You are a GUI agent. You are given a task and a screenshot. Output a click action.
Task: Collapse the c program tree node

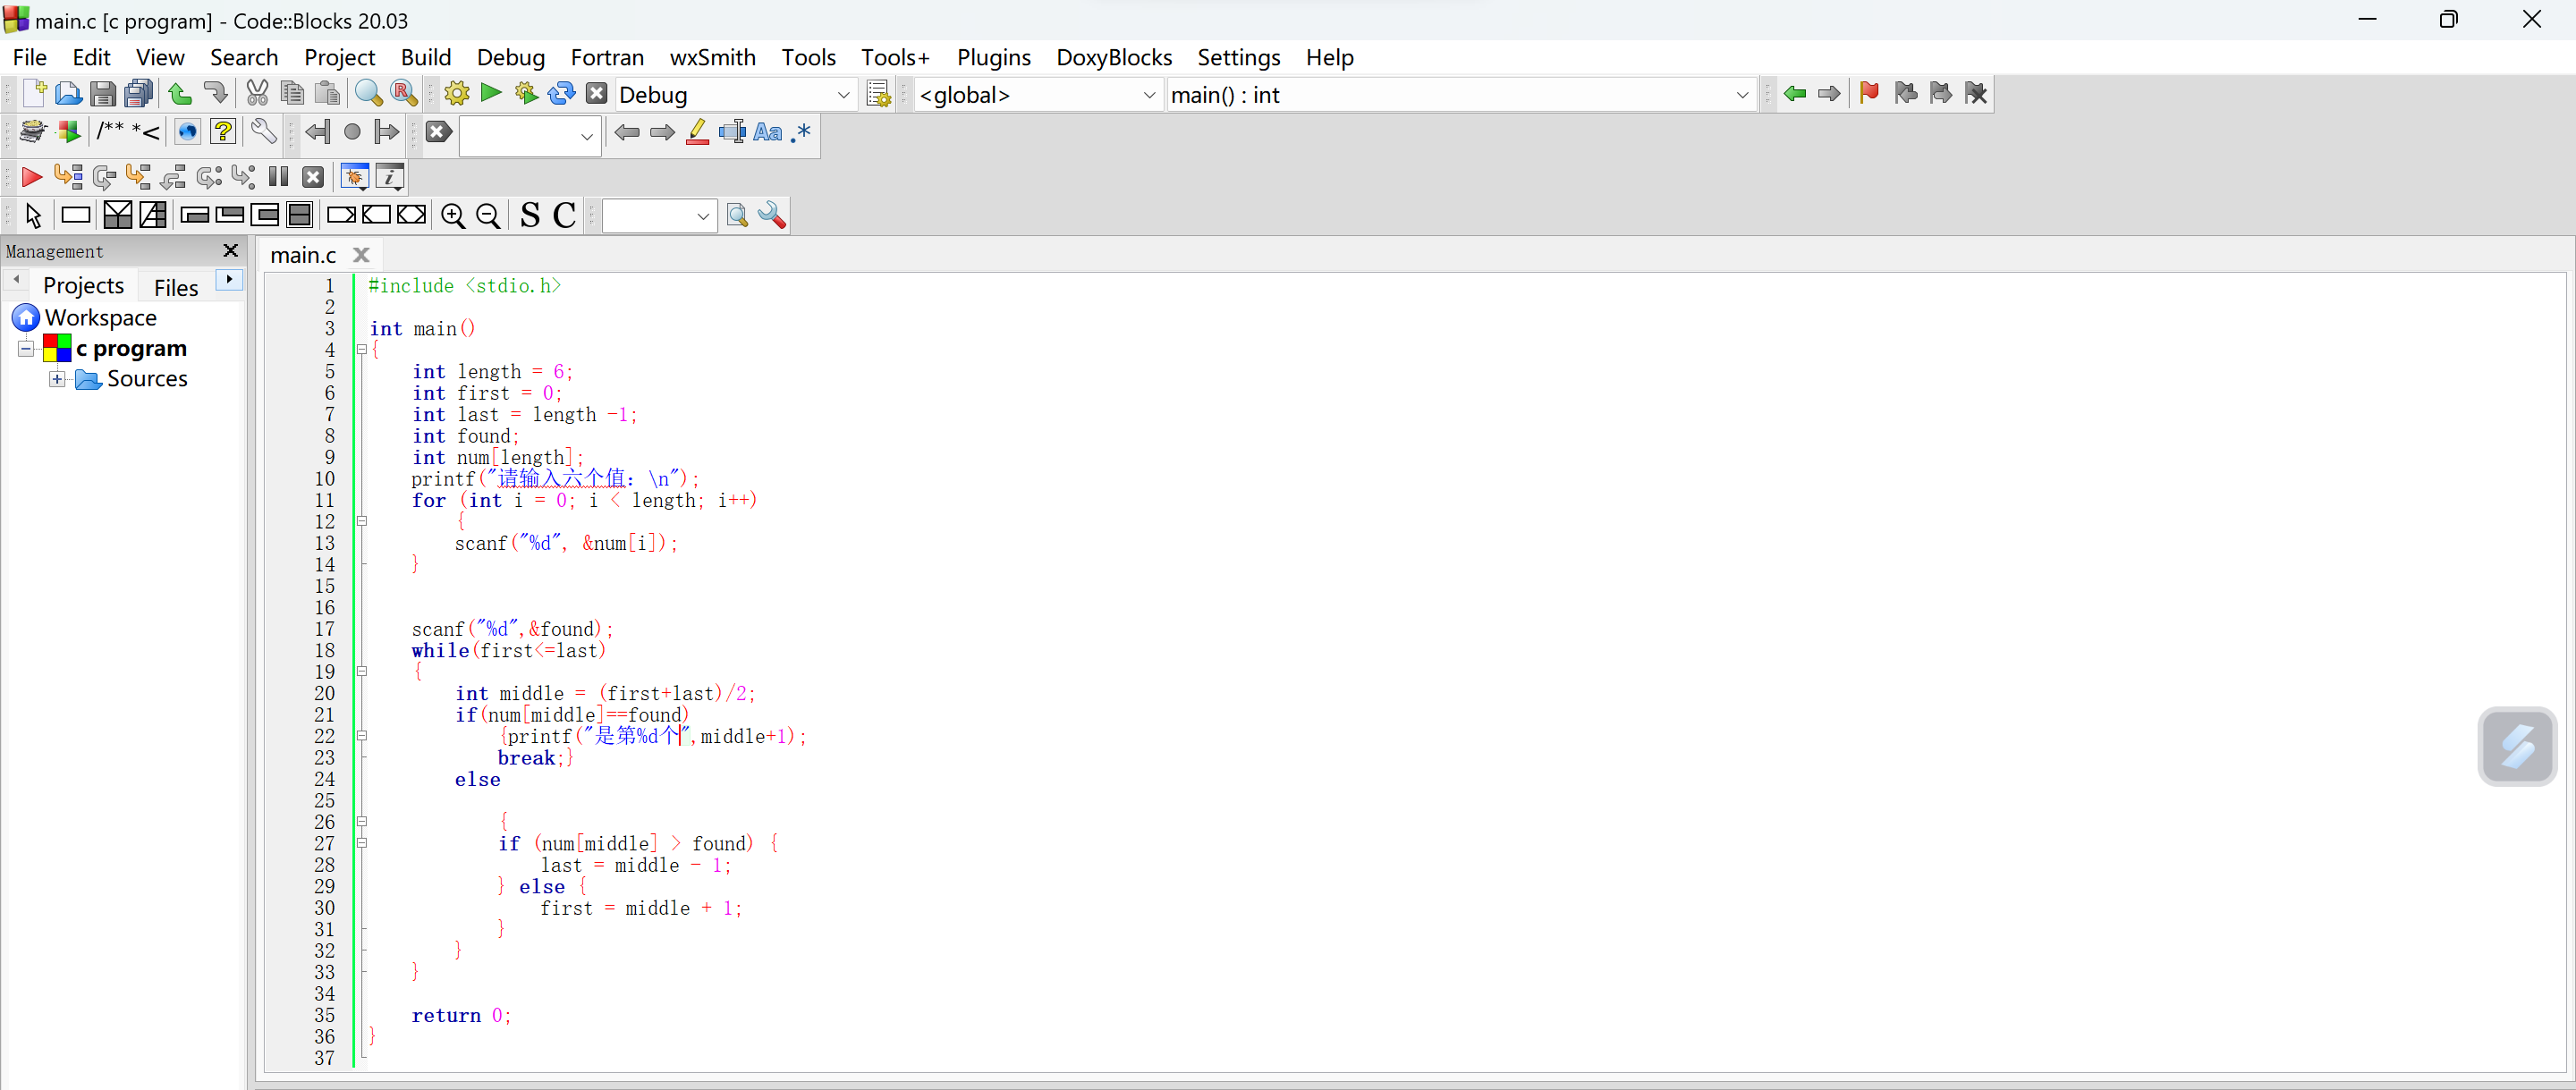click(x=26, y=348)
